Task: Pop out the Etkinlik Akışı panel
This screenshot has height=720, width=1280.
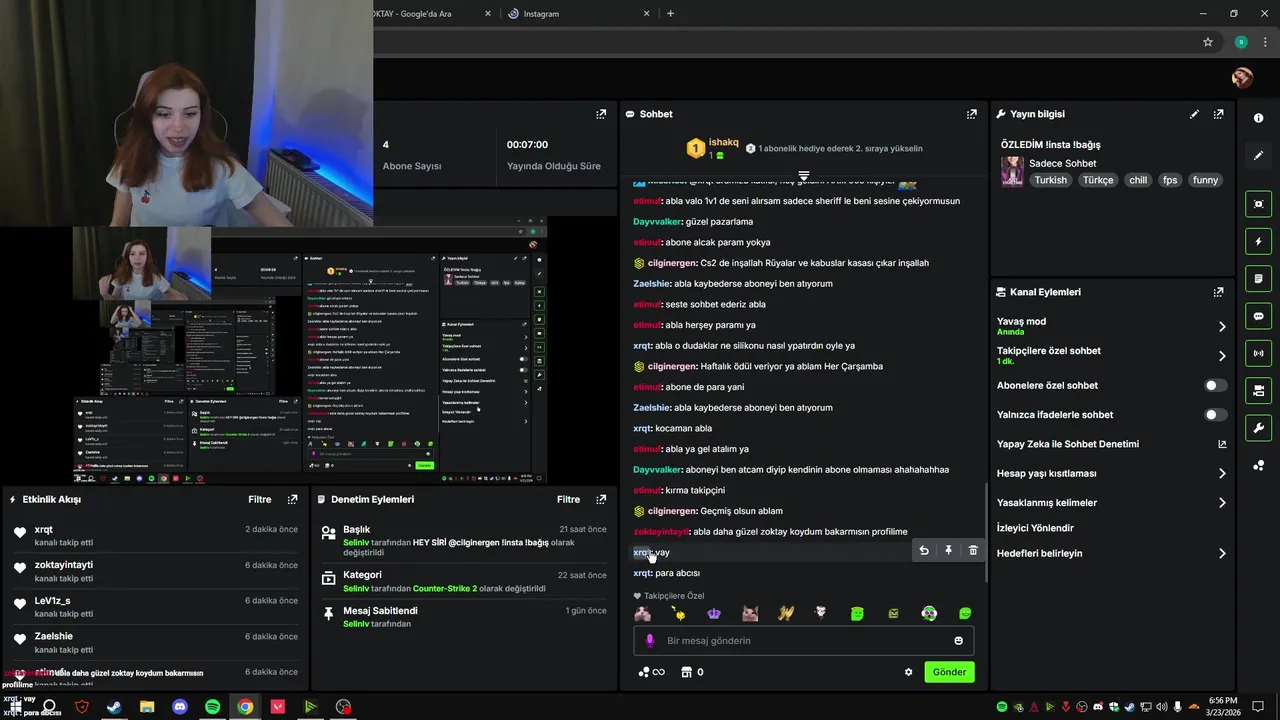Action: click(x=292, y=499)
